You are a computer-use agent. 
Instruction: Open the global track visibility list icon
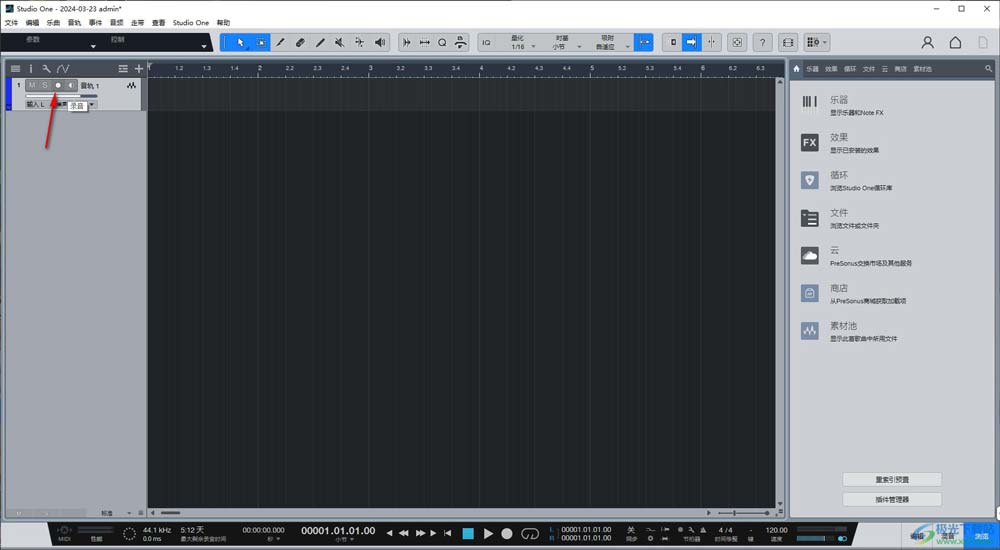click(x=123, y=68)
